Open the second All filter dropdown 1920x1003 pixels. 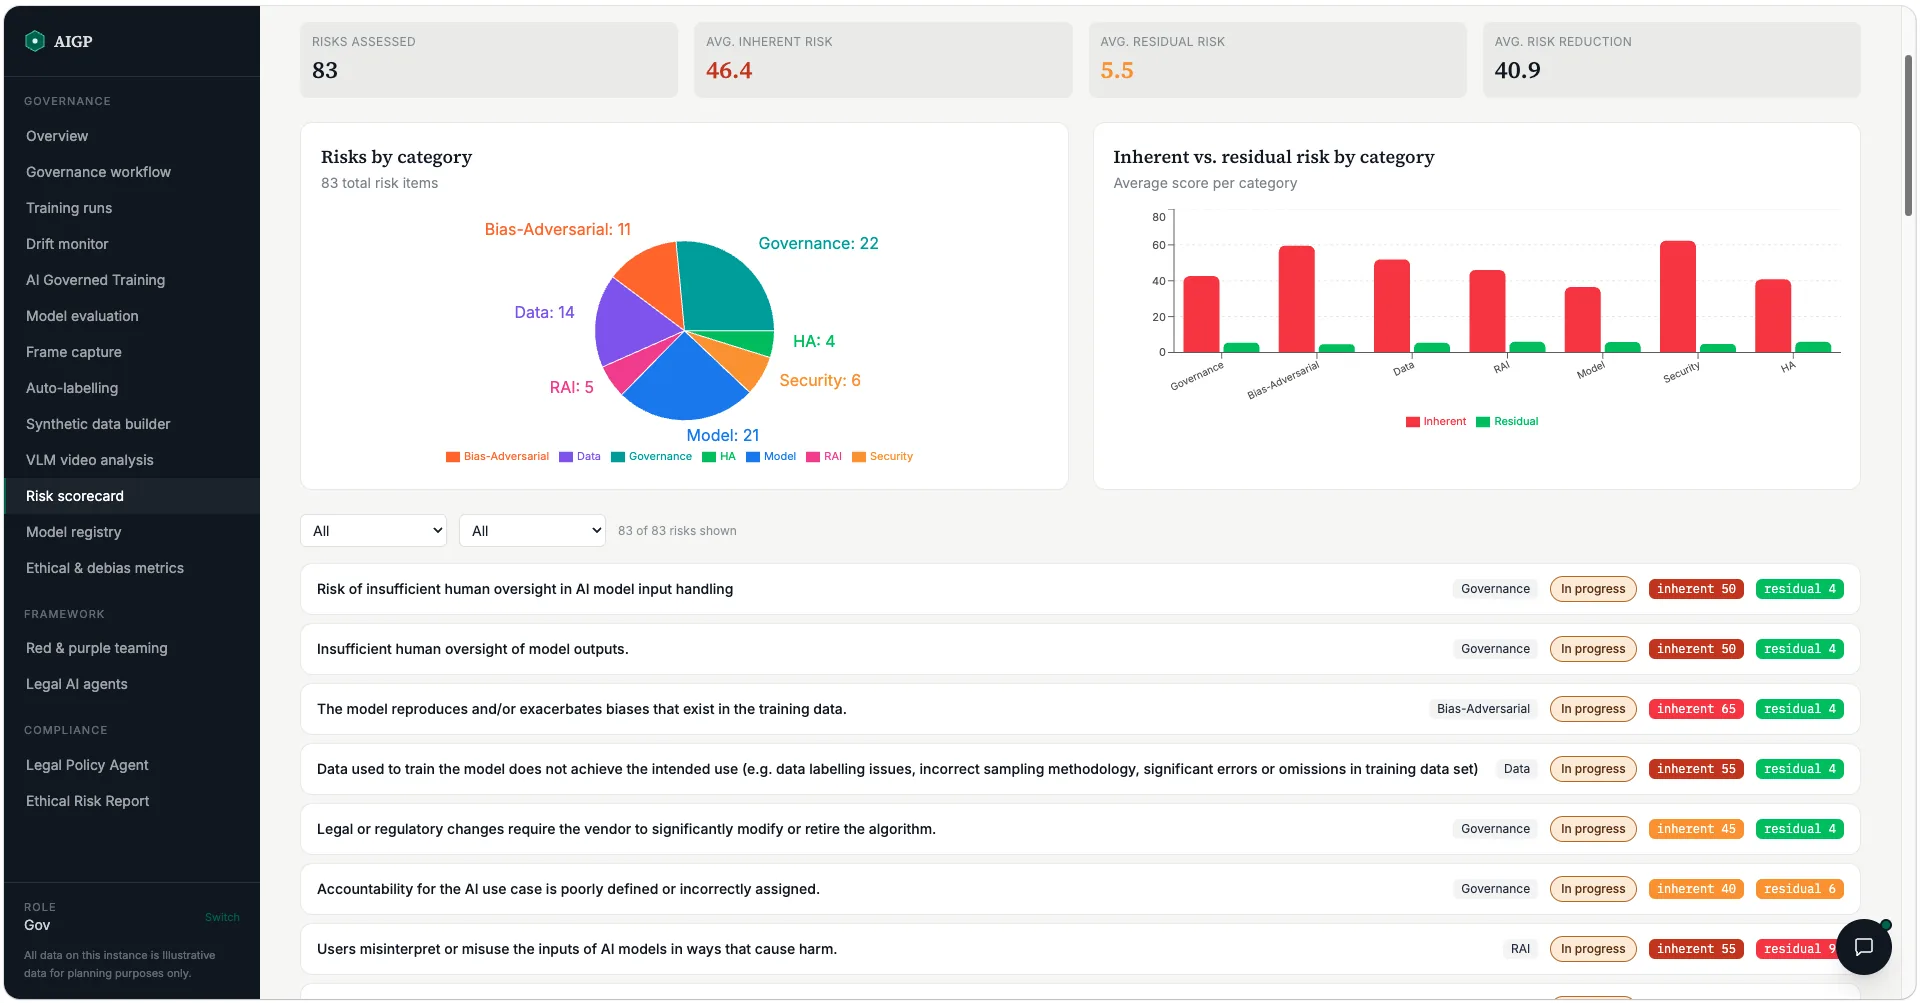coord(532,531)
